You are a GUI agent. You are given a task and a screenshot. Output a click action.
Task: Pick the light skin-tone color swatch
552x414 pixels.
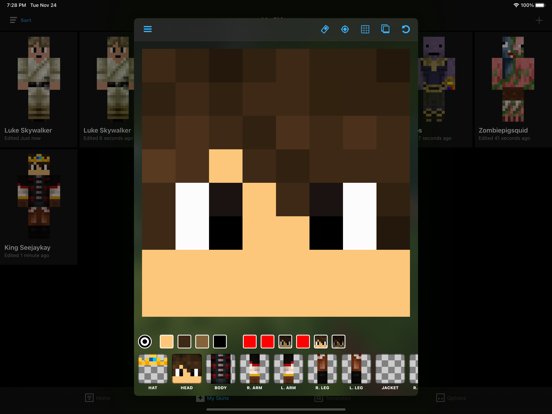[x=167, y=341]
